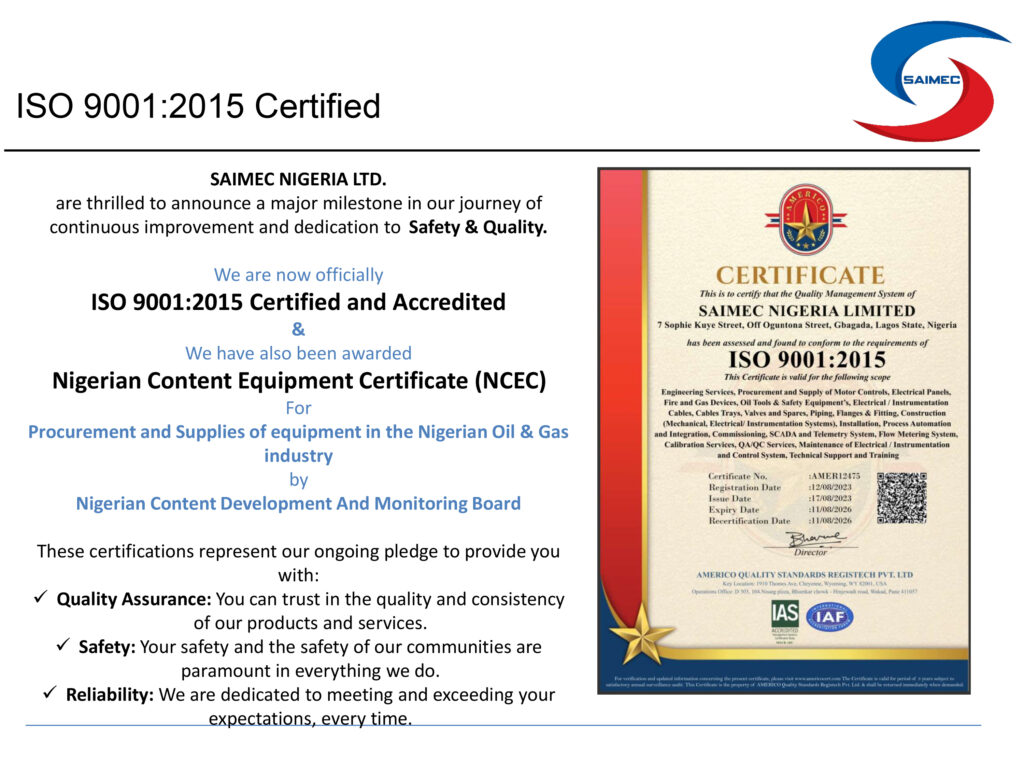
Task: Click the checkmark beside Quality Assurance
Action: tap(42, 598)
